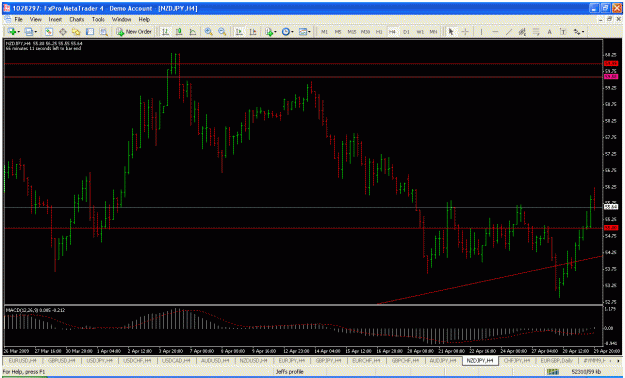The image size is (625, 378).
Task: Select the Trendline drawing tool
Action: [x=509, y=32]
